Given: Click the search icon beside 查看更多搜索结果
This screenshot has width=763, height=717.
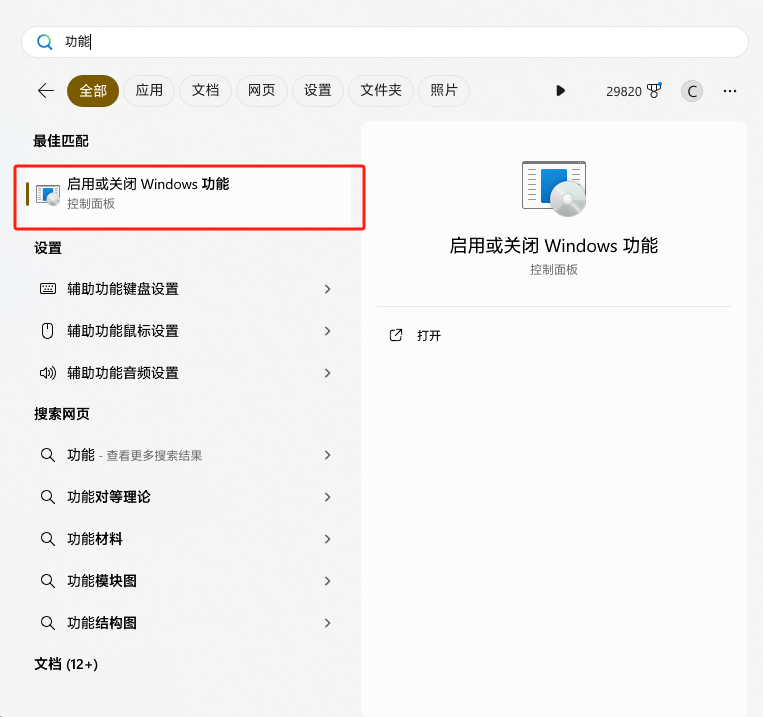Looking at the screenshot, I should point(48,455).
